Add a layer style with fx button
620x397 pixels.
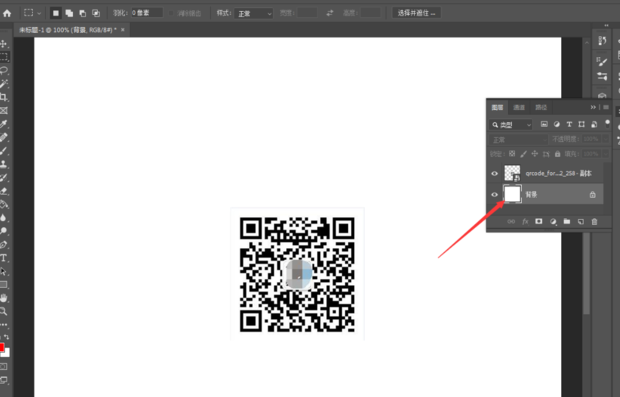525,221
